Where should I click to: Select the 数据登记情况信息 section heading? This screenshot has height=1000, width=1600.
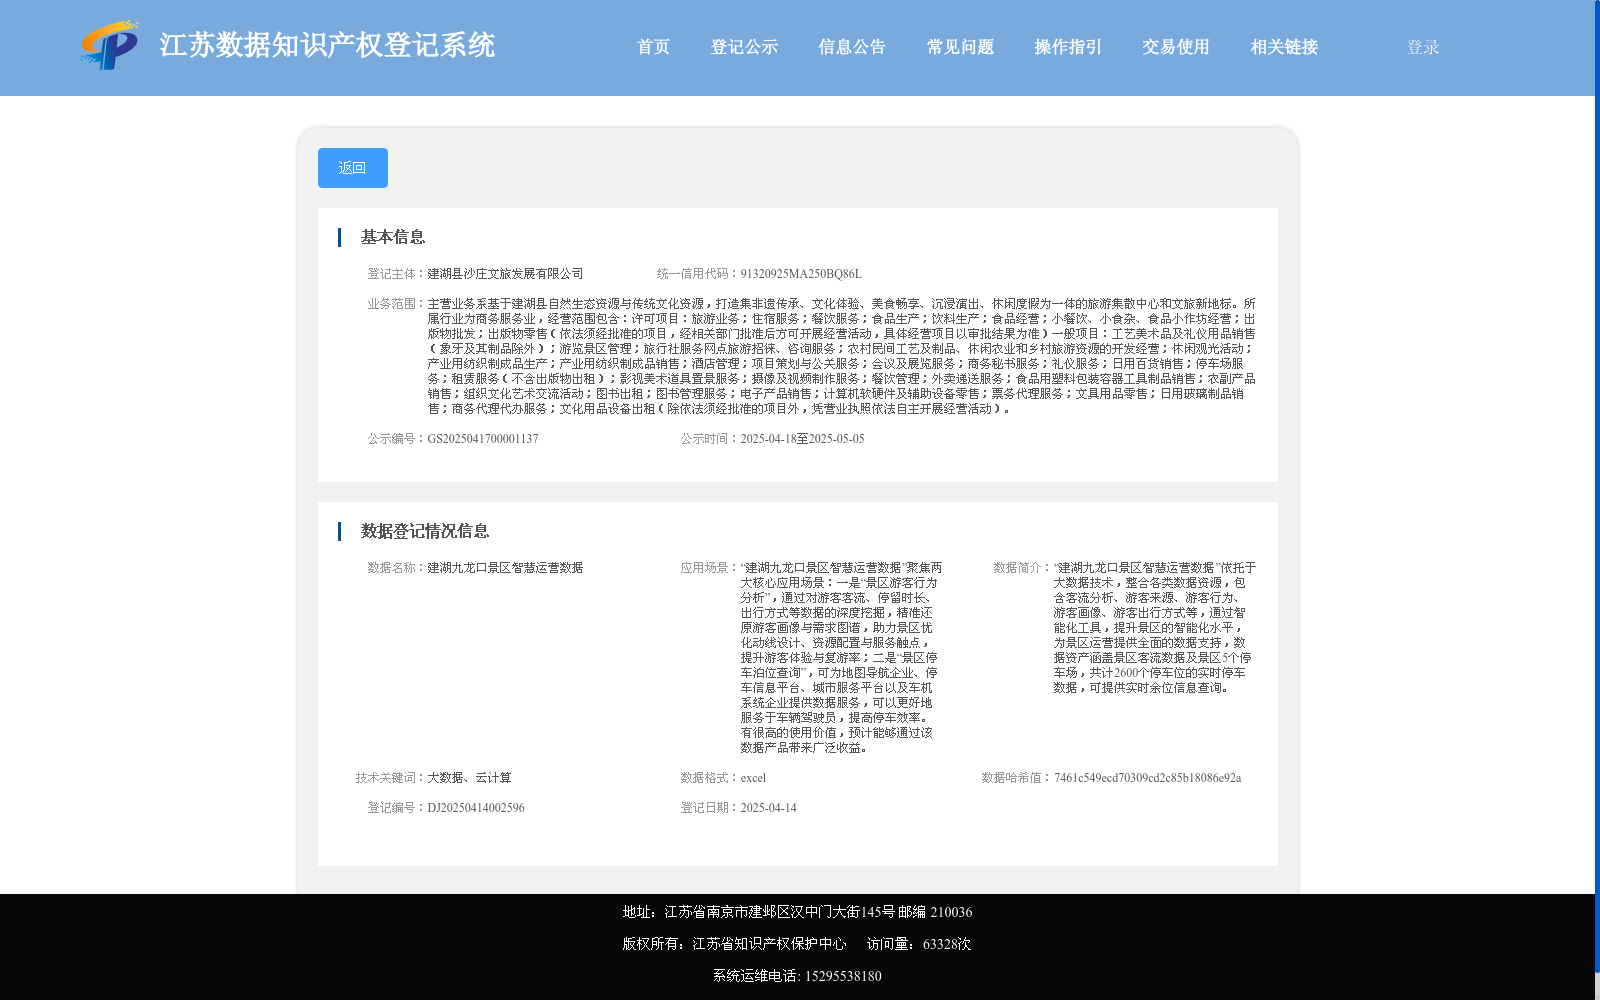(x=425, y=531)
